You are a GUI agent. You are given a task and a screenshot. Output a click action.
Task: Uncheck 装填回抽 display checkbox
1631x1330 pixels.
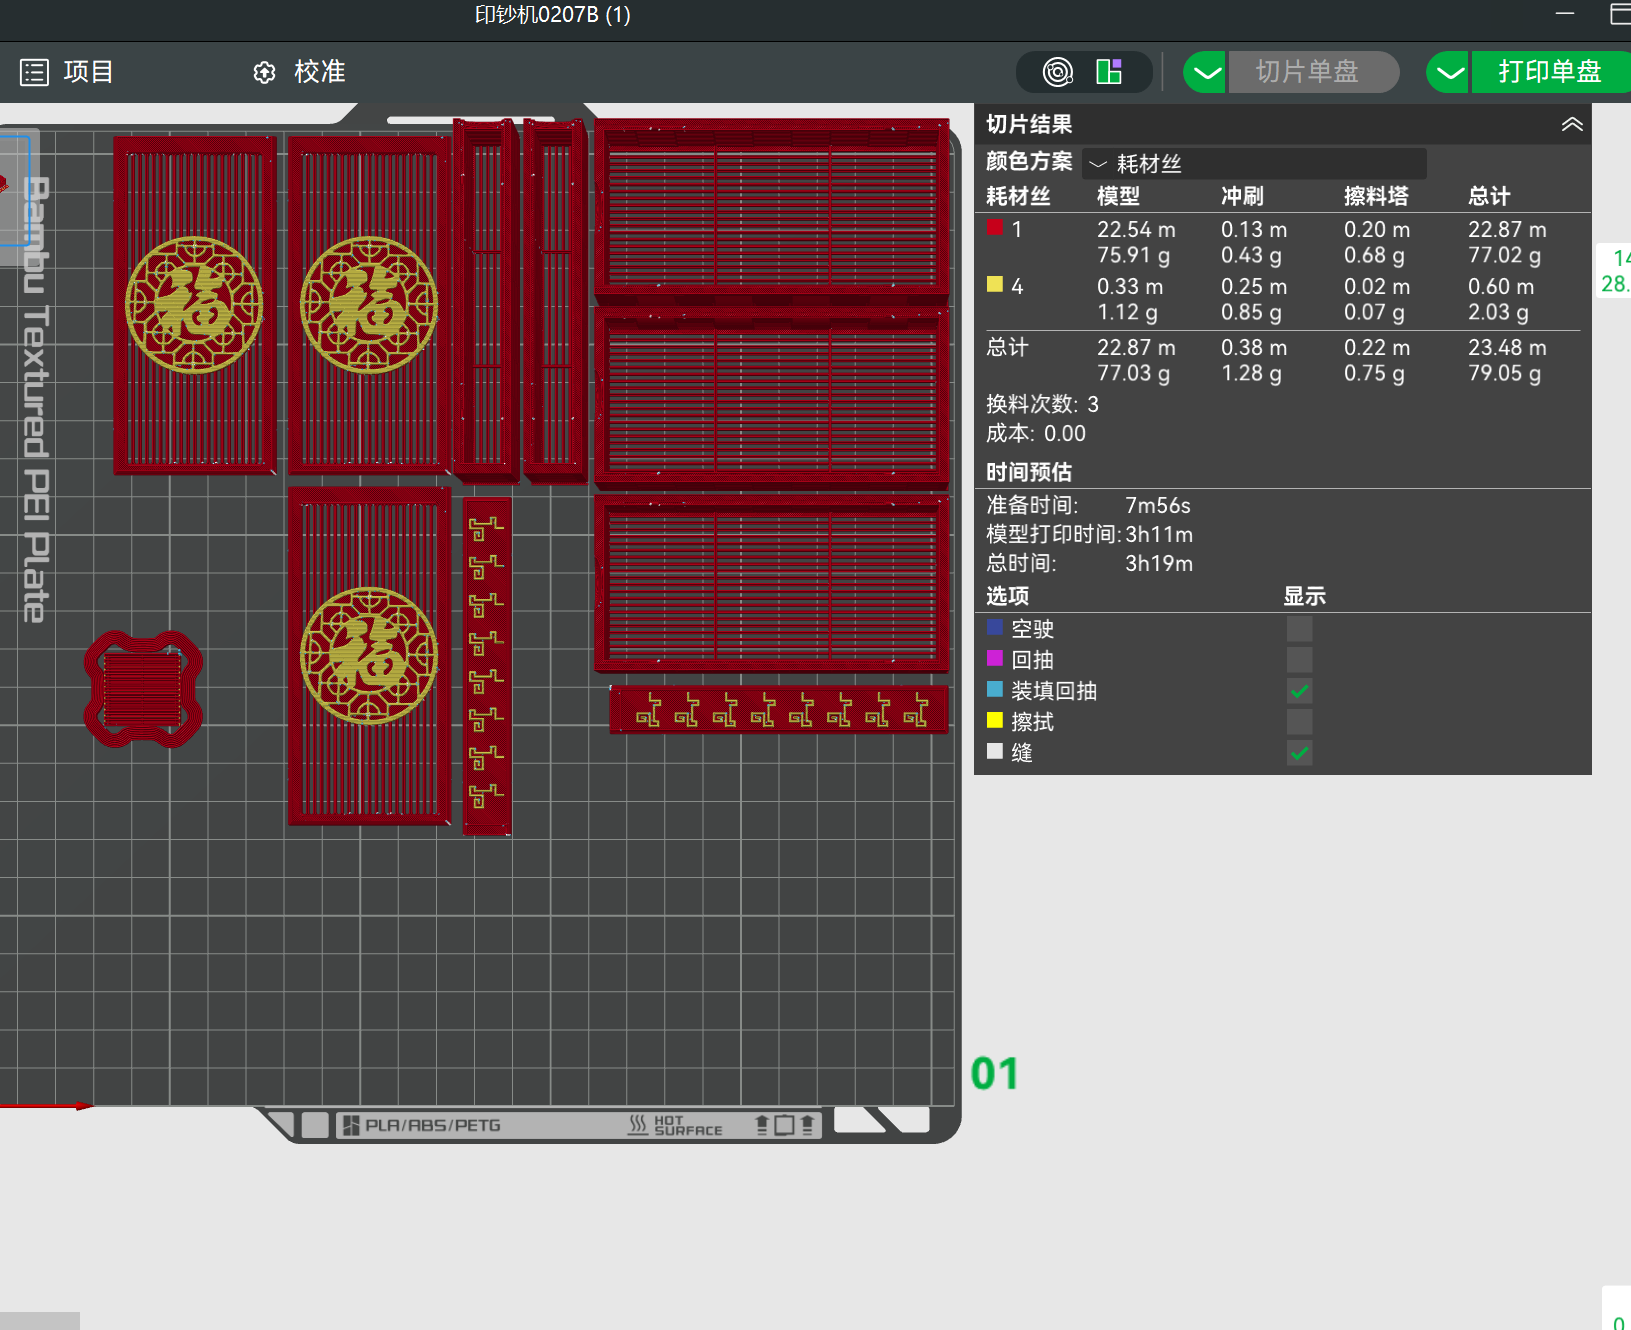[x=1299, y=691]
